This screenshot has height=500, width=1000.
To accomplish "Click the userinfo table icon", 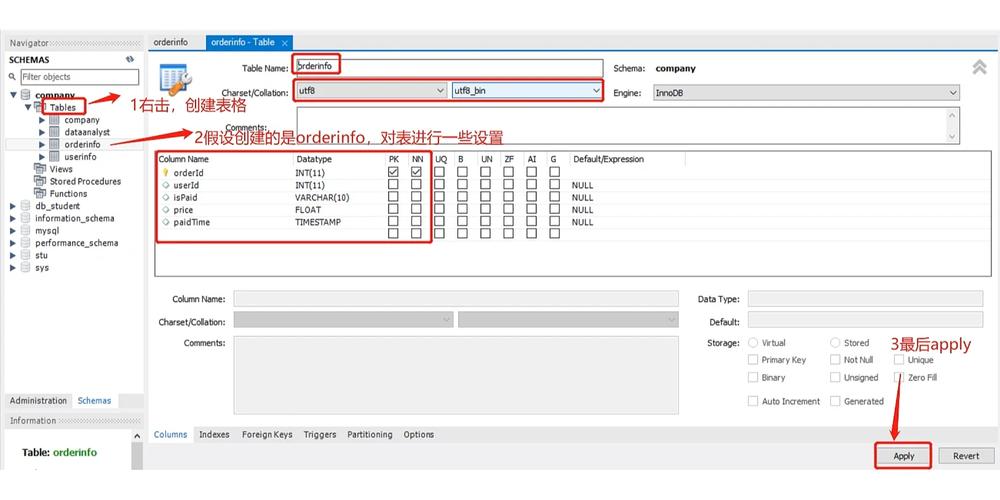I will [54, 156].
